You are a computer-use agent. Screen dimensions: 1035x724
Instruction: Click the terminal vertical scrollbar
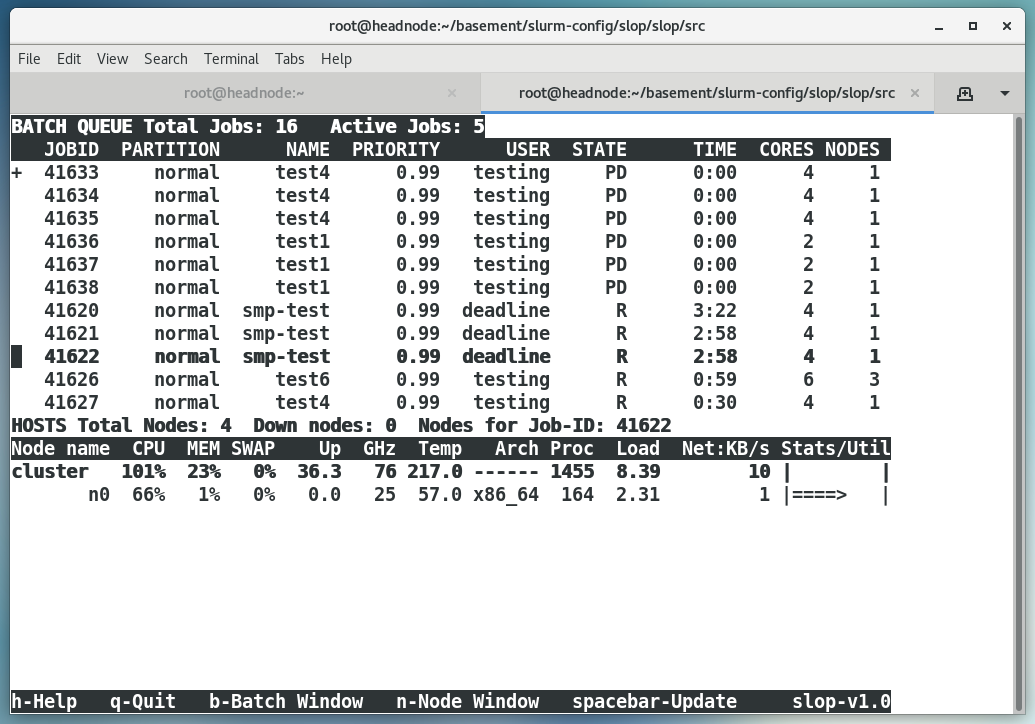[x=1018, y=413]
